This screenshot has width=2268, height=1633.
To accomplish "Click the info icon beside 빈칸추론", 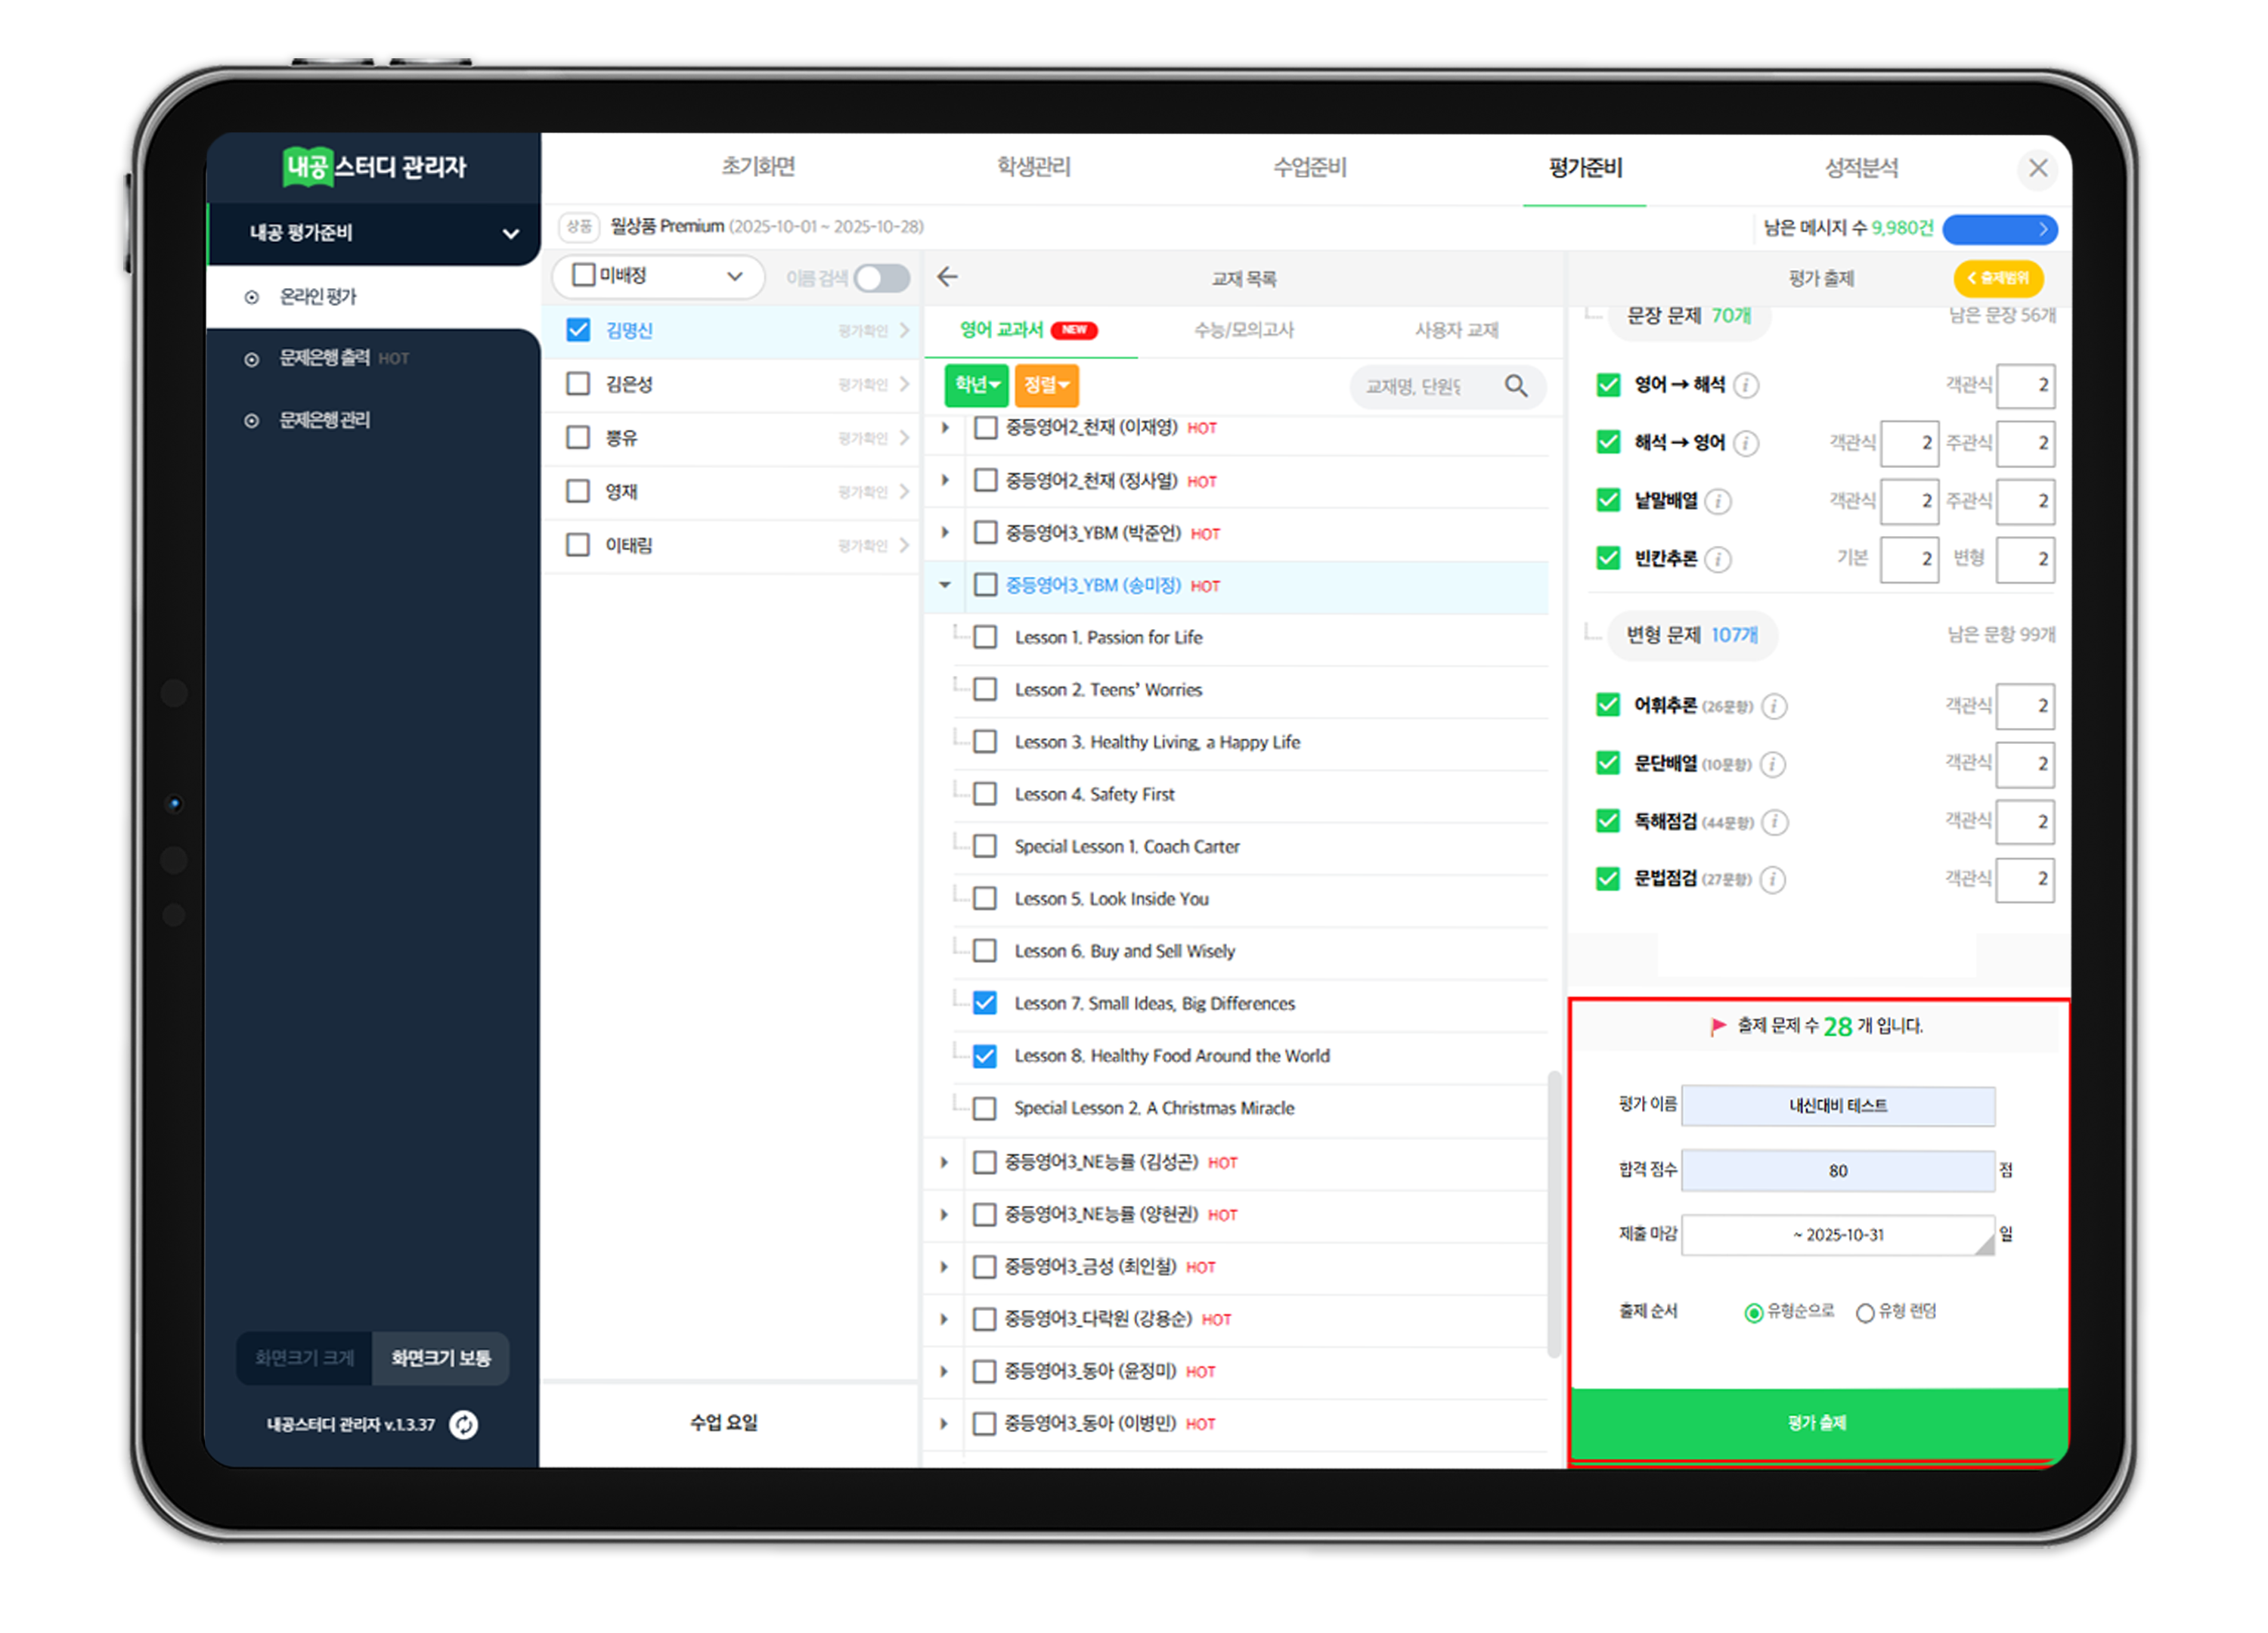I will pyautogui.click(x=1718, y=559).
